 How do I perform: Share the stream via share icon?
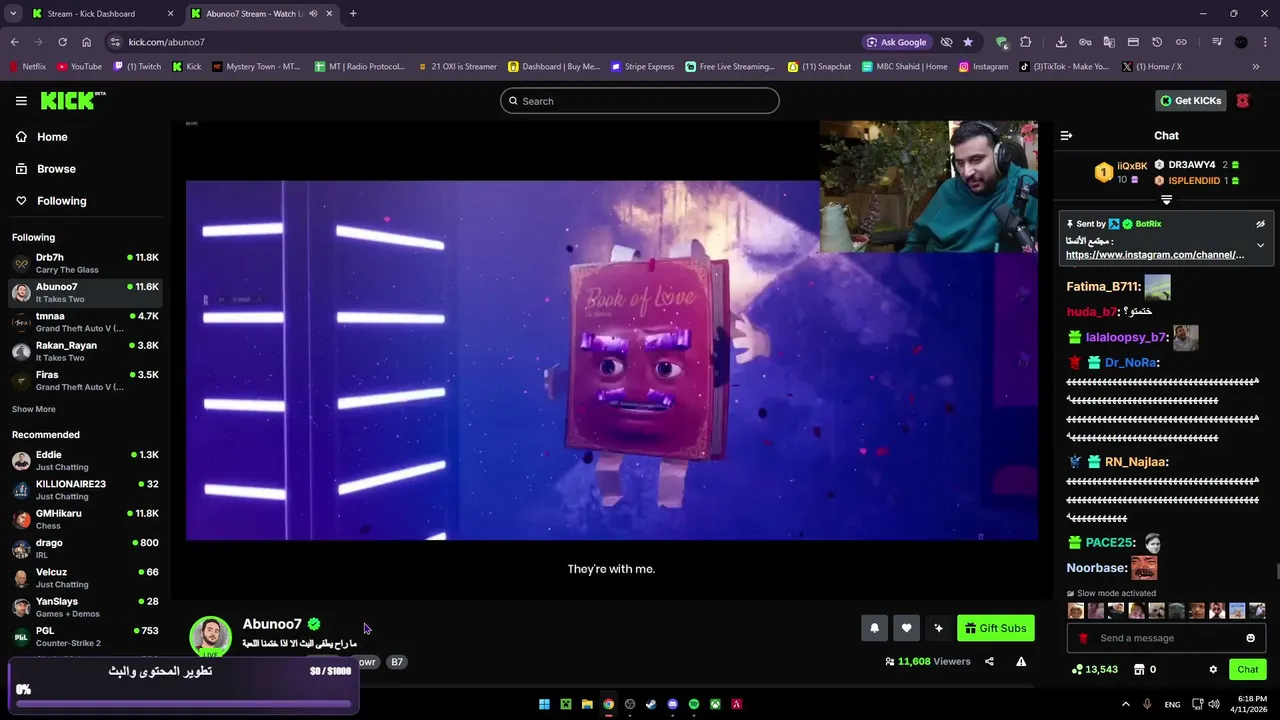click(x=989, y=661)
